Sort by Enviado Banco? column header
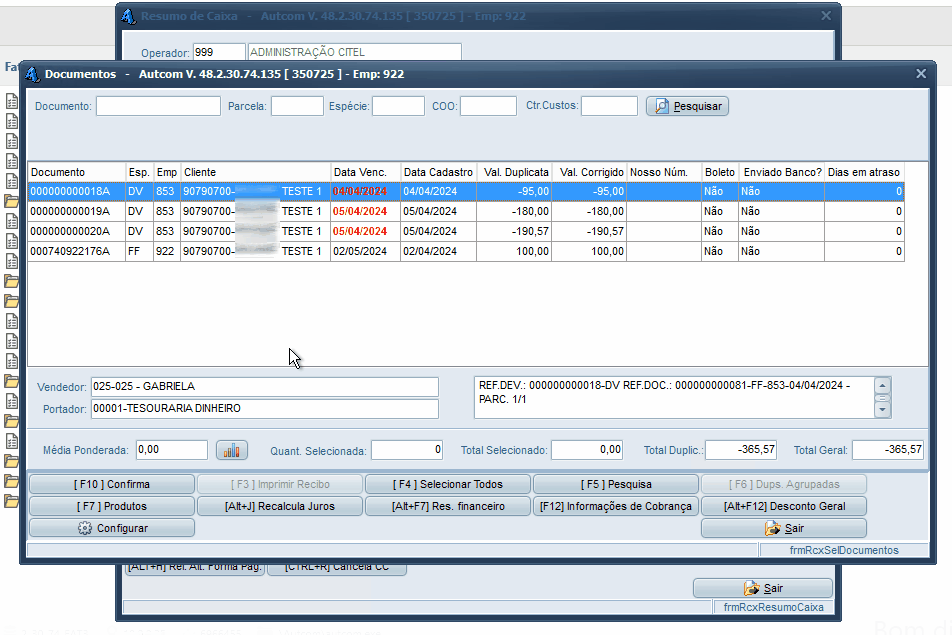The width and height of the screenshot is (952, 635). pos(781,172)
